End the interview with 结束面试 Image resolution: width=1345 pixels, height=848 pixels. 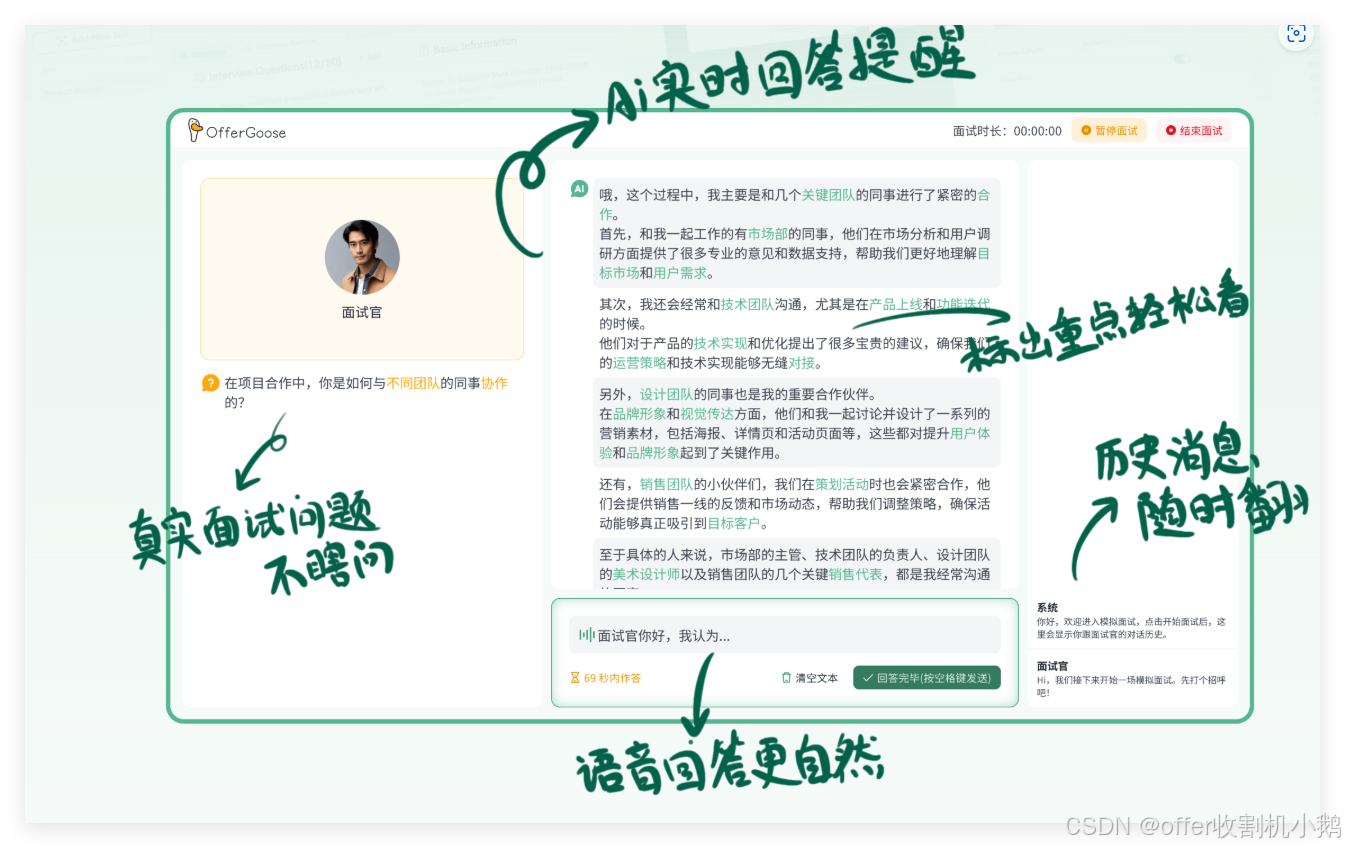(x=1194, y=131)
